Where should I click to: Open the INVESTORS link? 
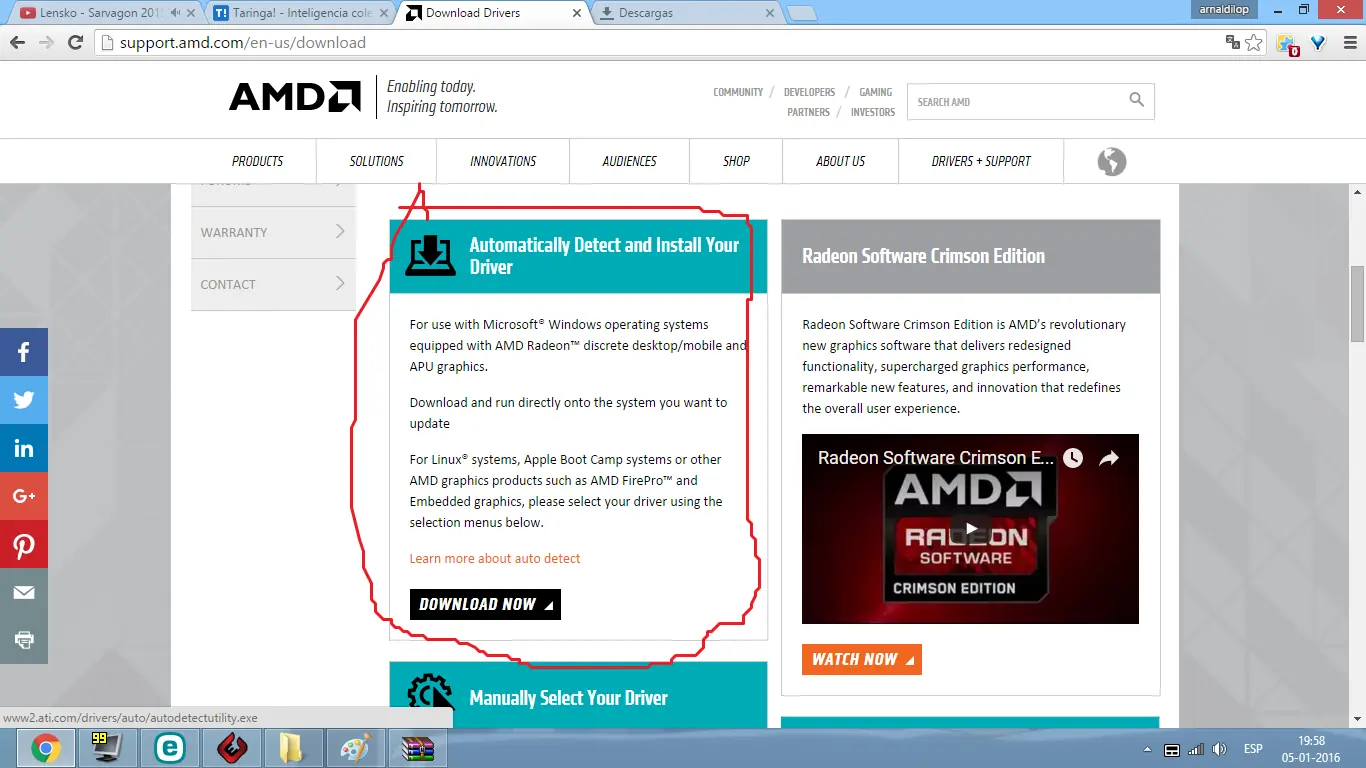pos(873,113)
